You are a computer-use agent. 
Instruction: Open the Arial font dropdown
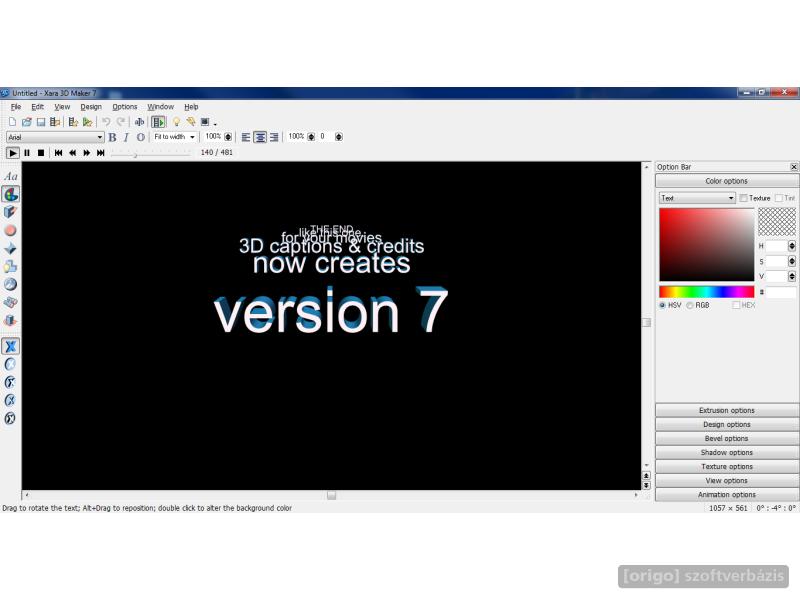tap(55, 137)
